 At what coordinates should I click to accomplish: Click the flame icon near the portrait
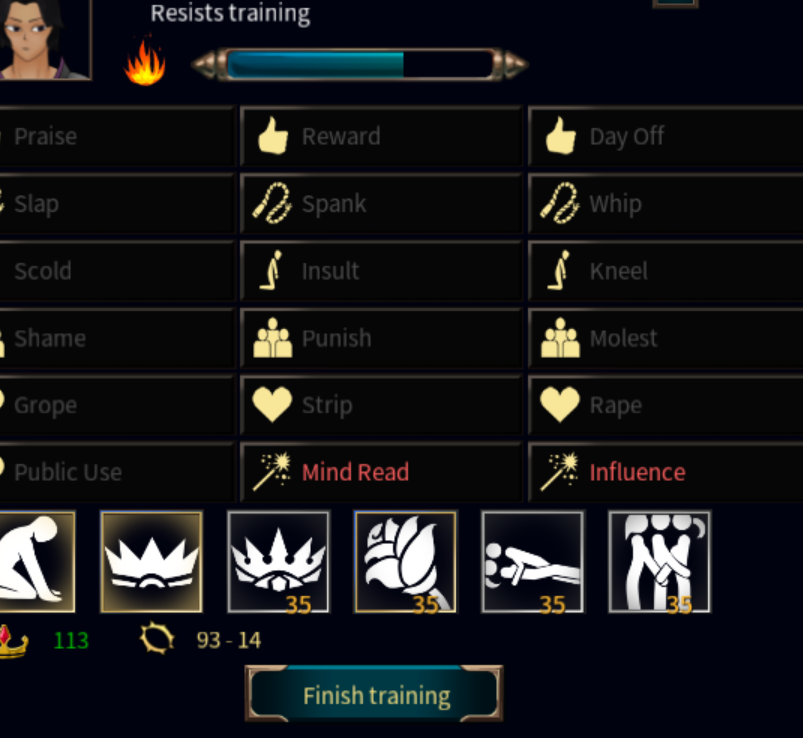[145, 60]
